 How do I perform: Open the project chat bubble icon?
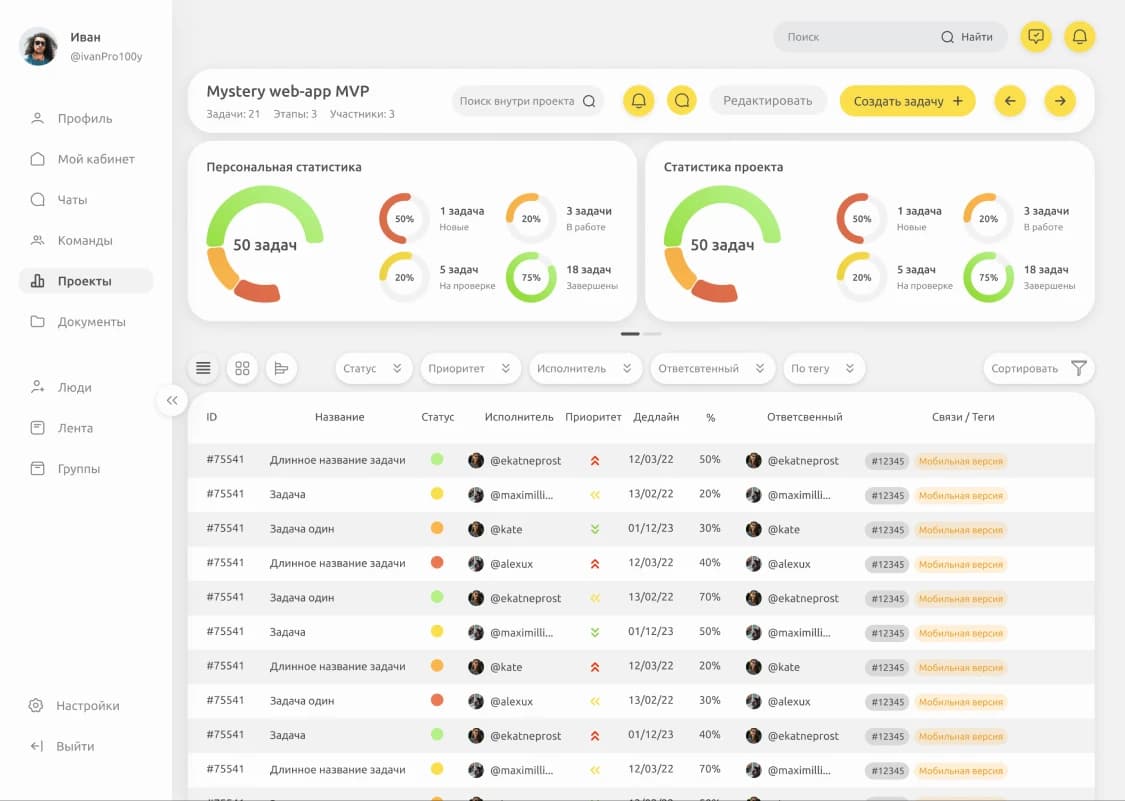pos(683,101)
